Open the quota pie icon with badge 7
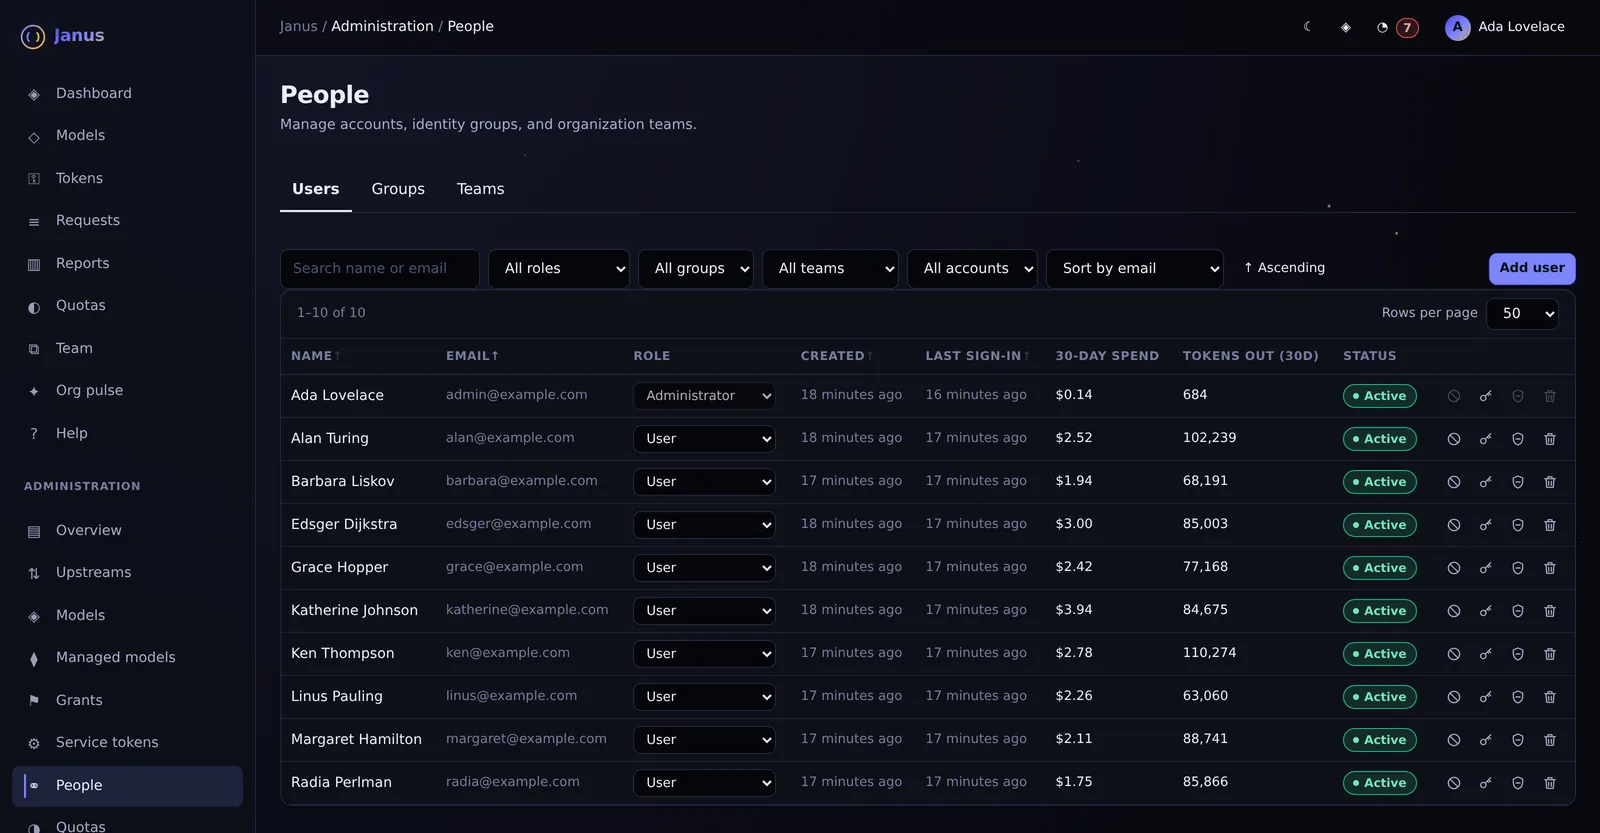This screenshot has height=833, width=1600. (1396, 27)
